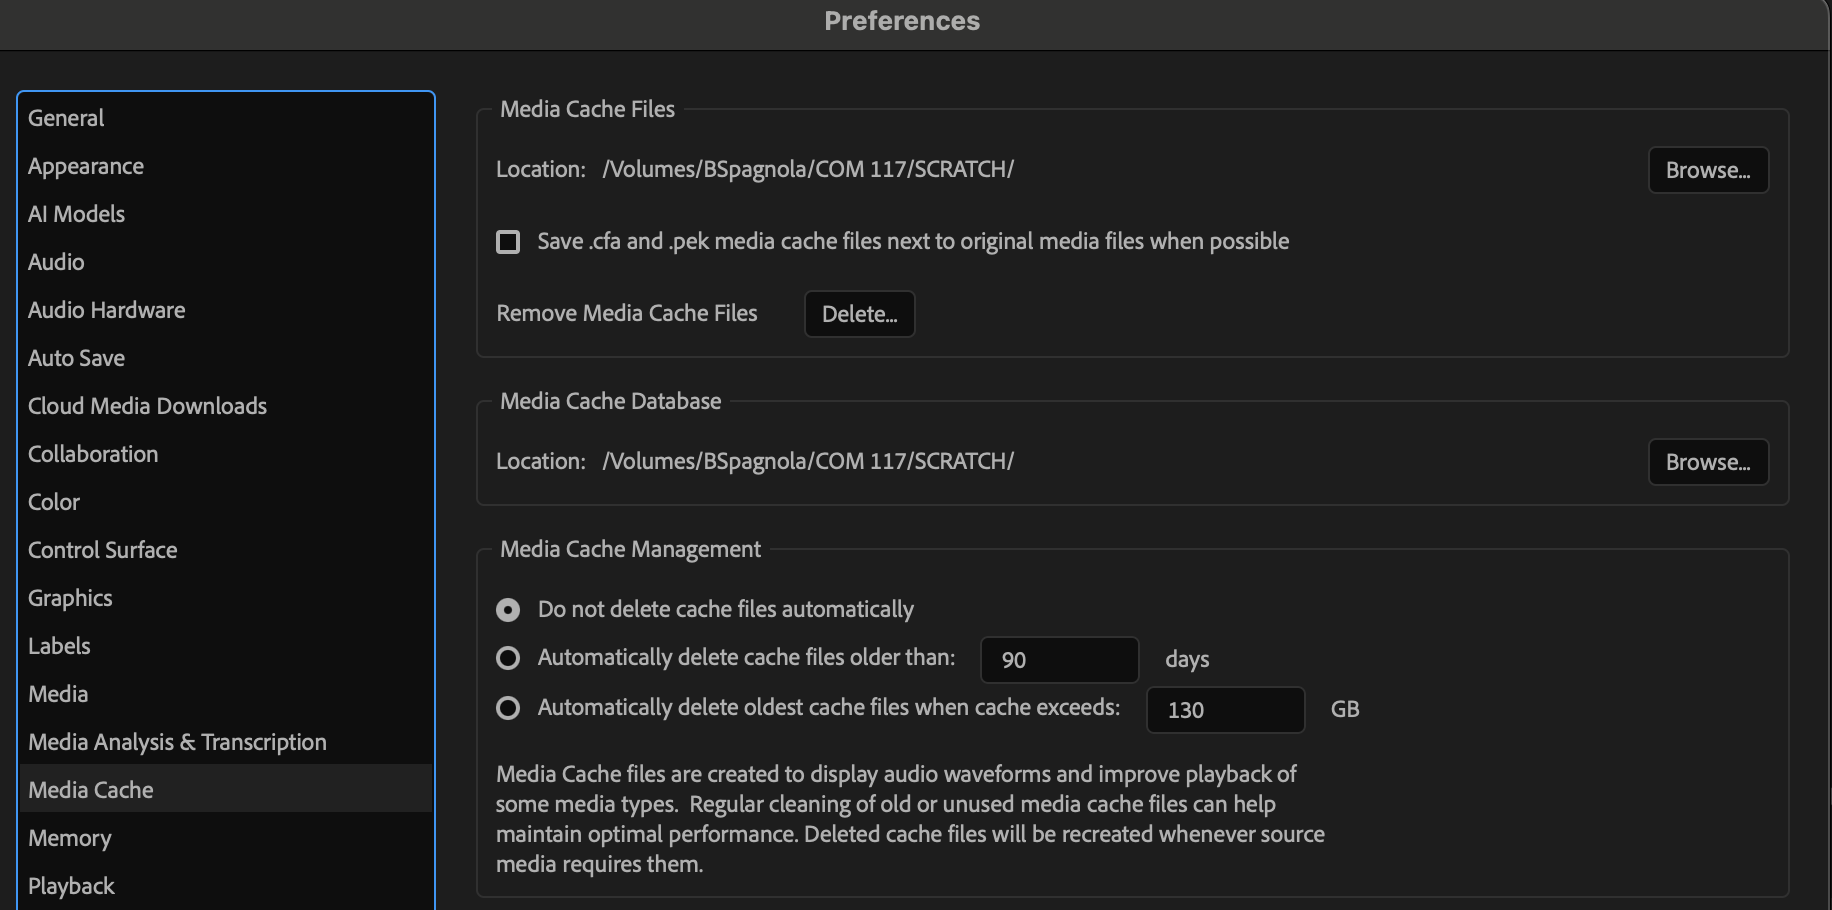Image resolution: width=1832 pixels, height=910 pixels.
Task: Enable saving .cfa and .pek files checkbox
Action: coord(508,242)
